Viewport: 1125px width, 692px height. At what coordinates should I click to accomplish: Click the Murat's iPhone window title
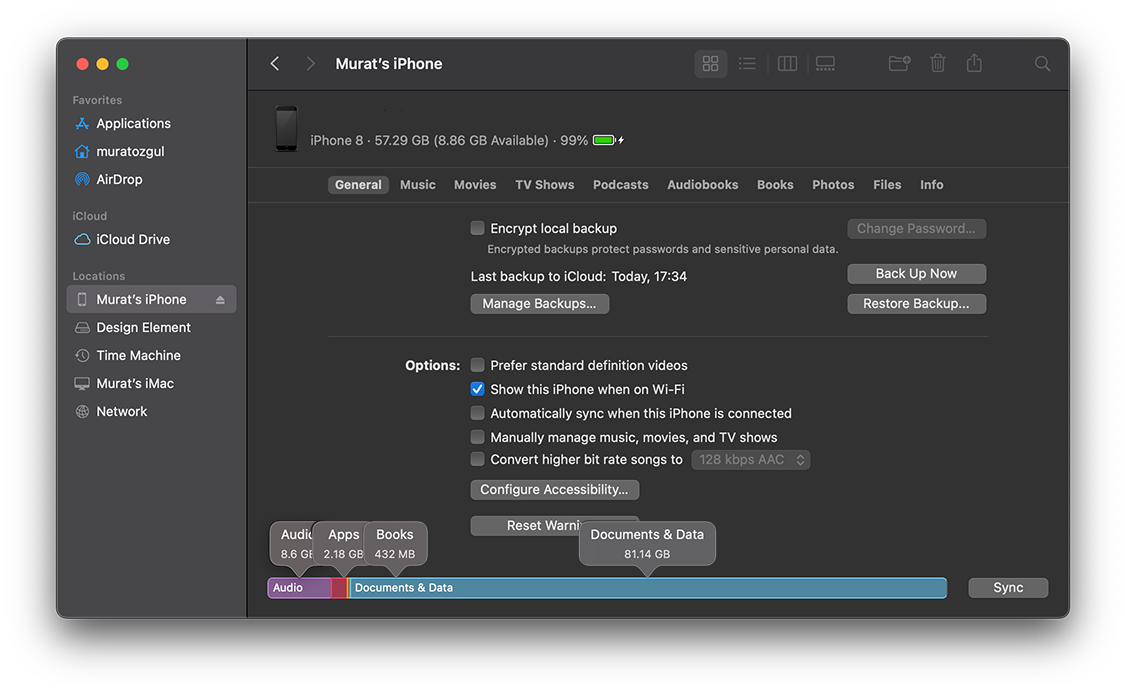click(389, 64)
